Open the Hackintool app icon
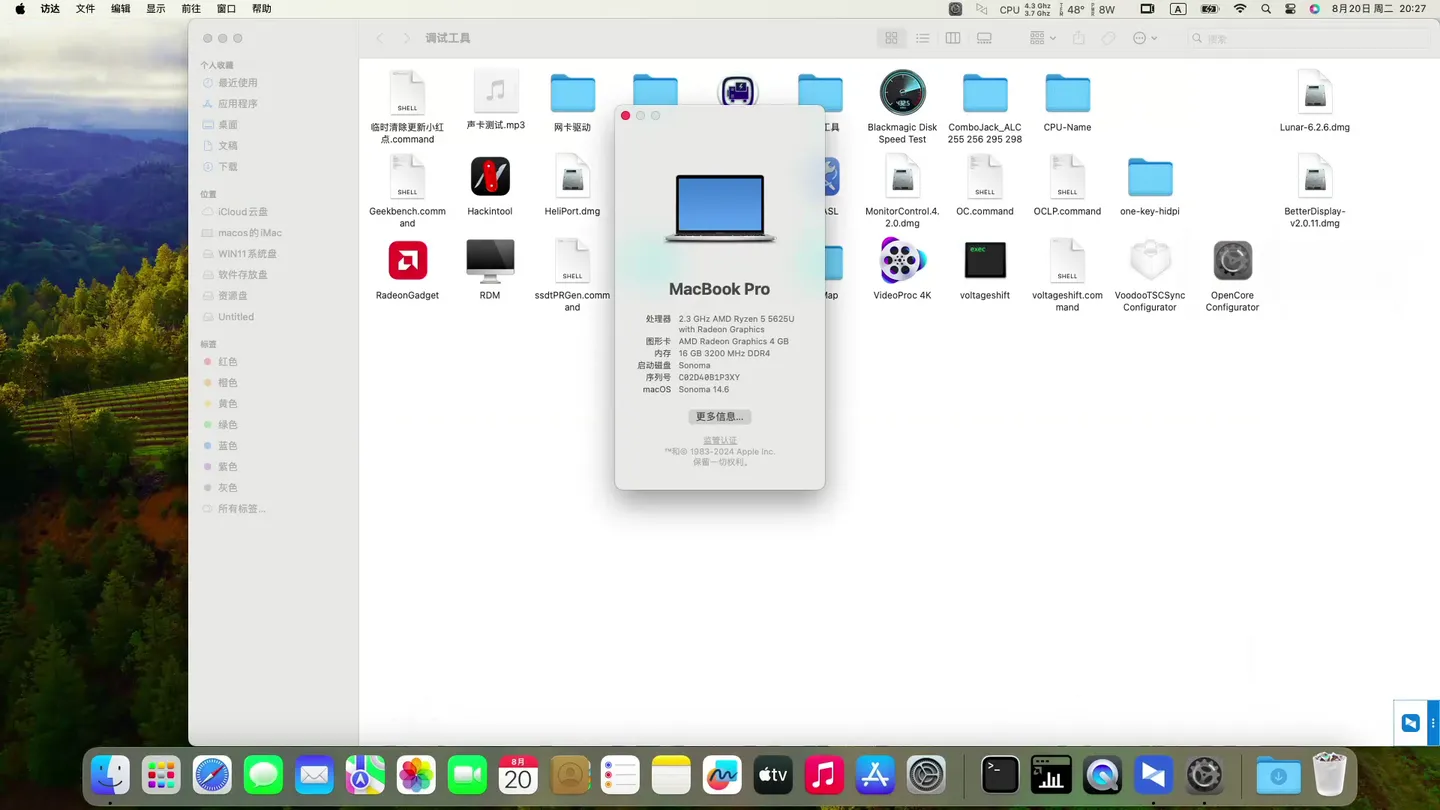The height and width of the screenshot is (810, 1440). coord(490,177)
